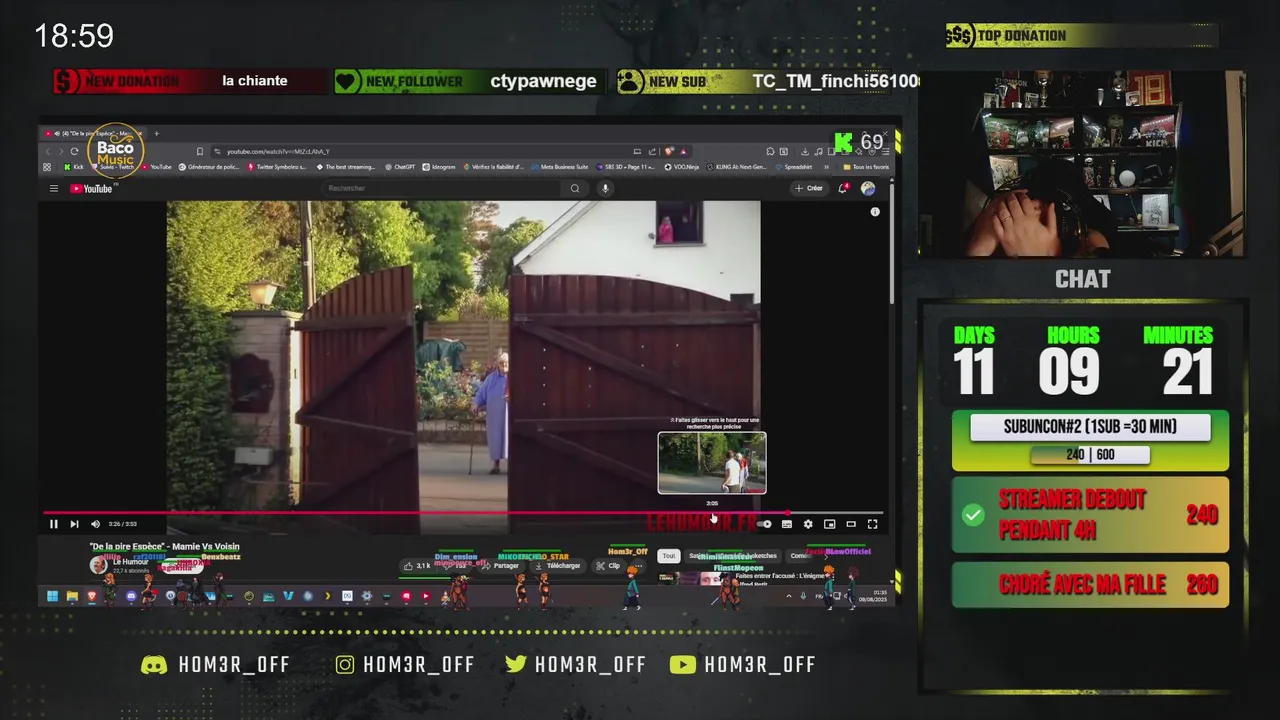This screenshot has height=720, width=1280.
Task: Click the Partager share button
Action: click(x=501, y=566)
